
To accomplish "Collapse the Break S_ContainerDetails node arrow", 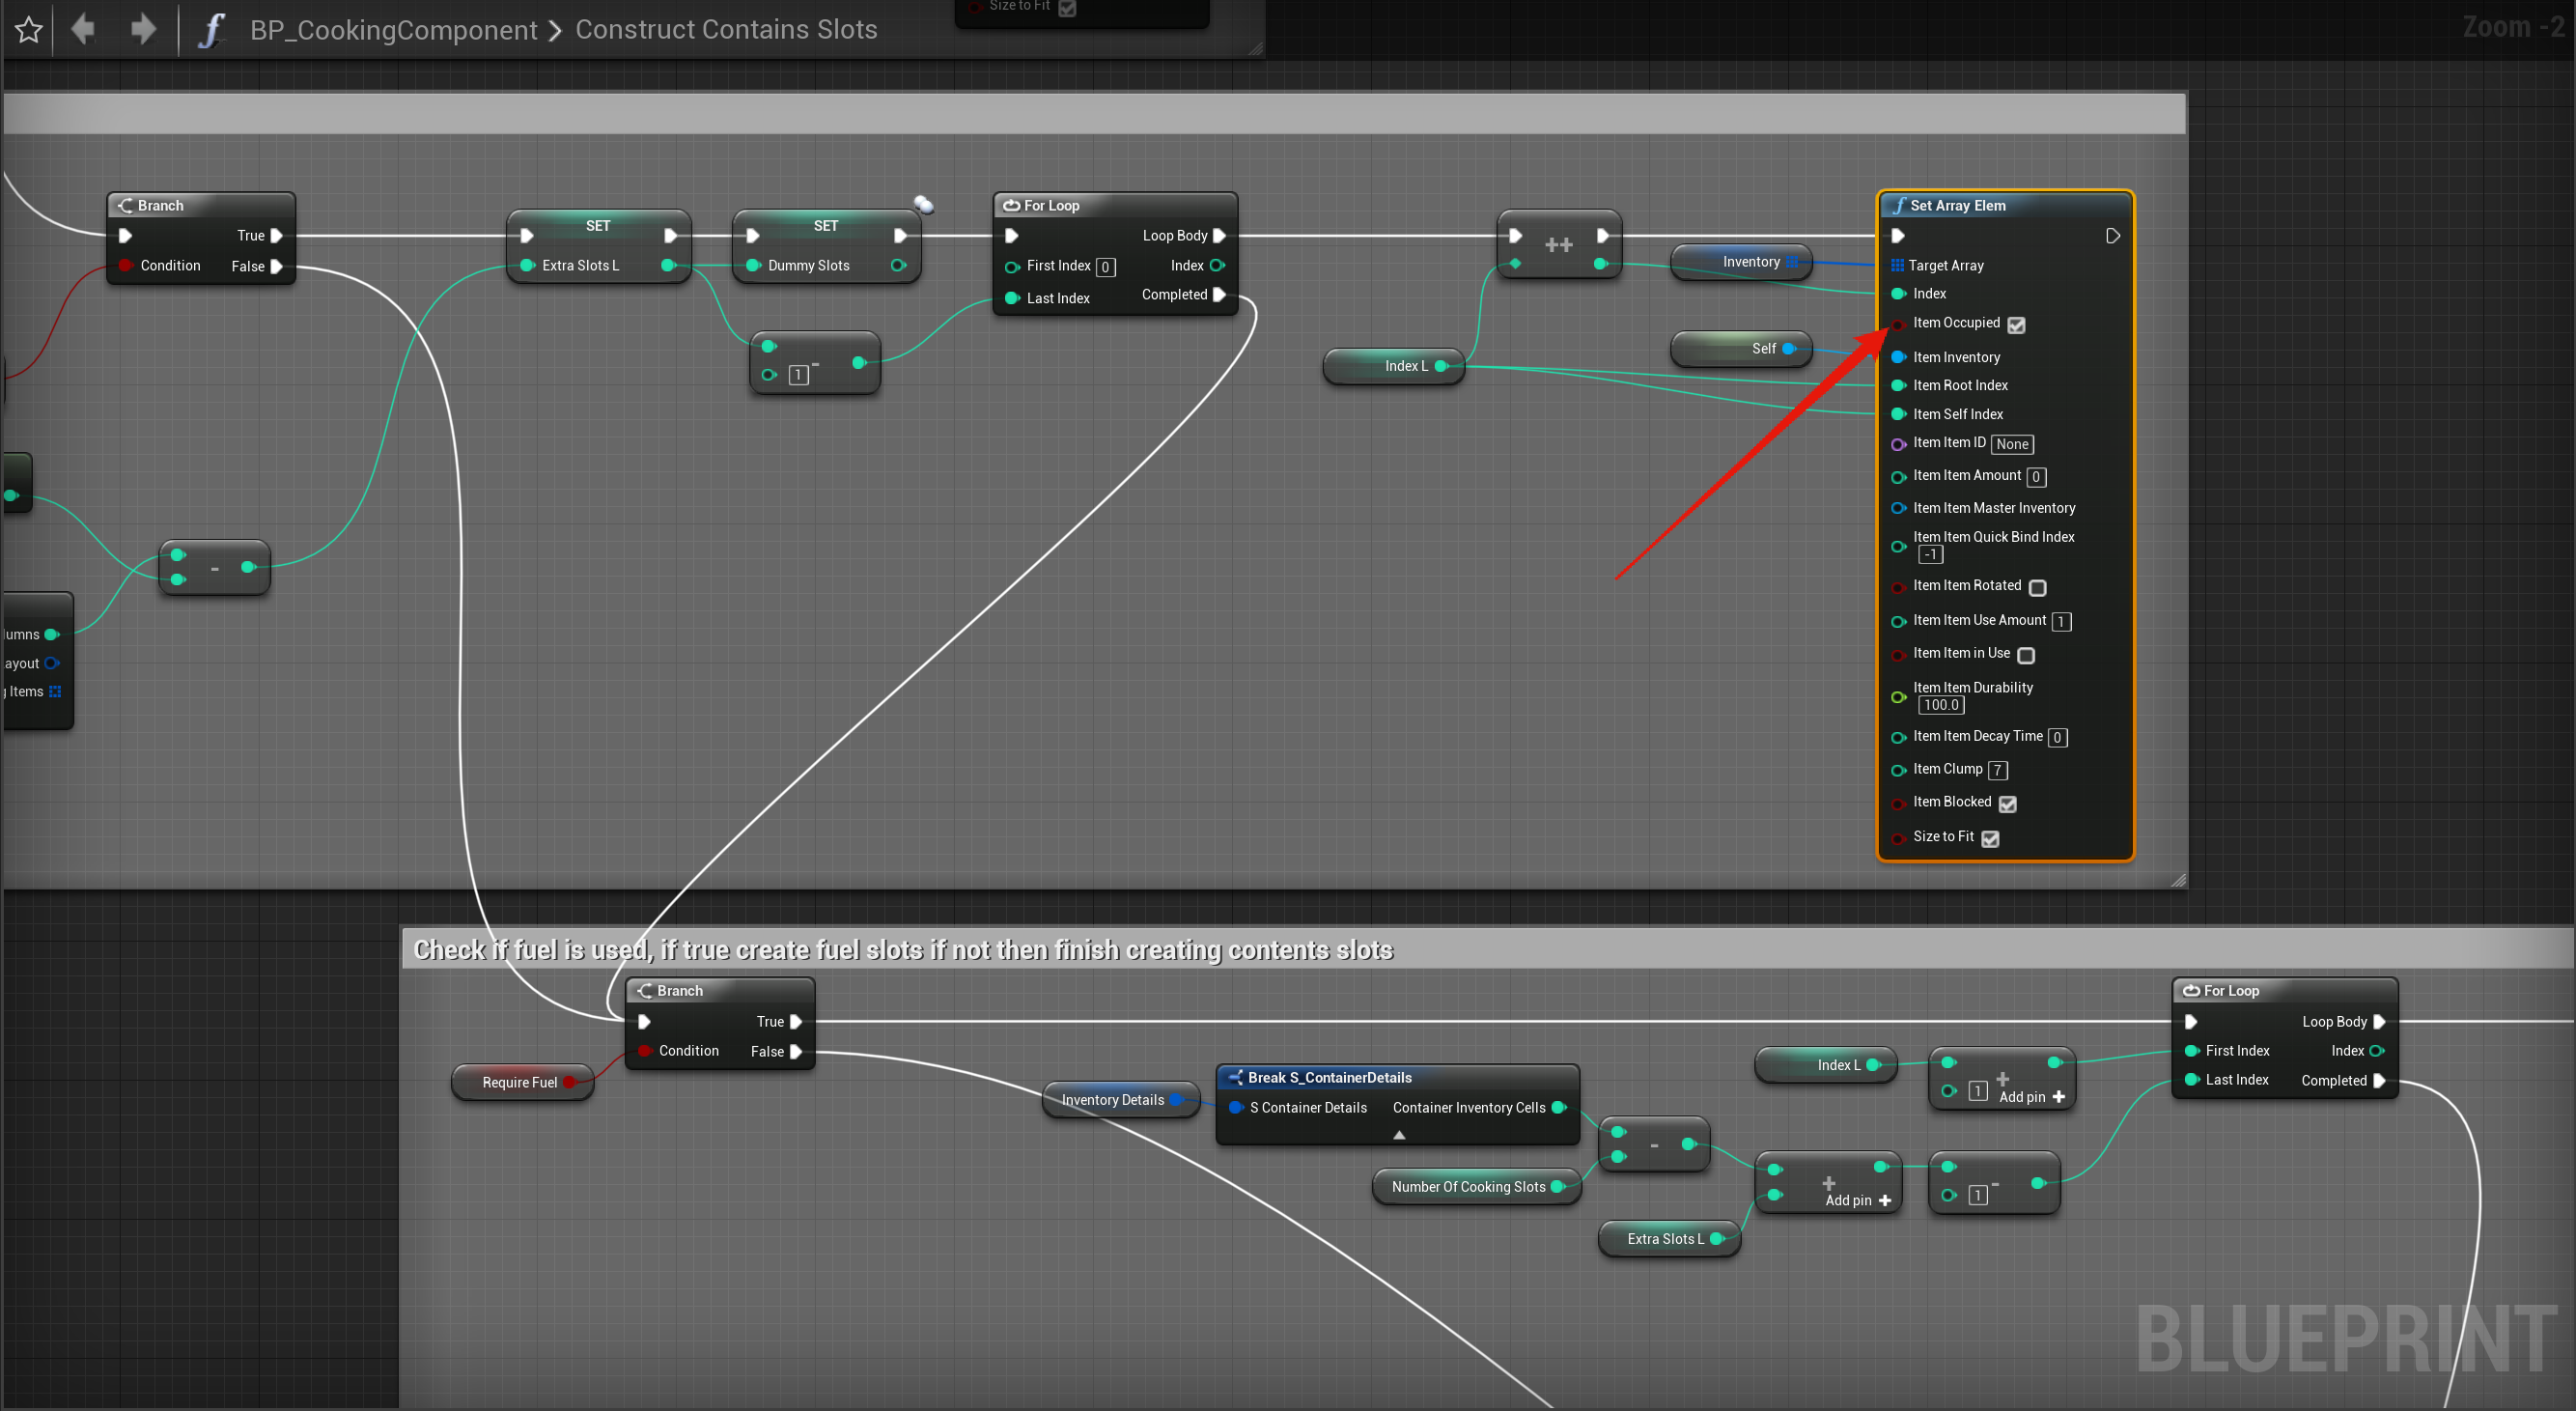I will pos(1399,1135).
